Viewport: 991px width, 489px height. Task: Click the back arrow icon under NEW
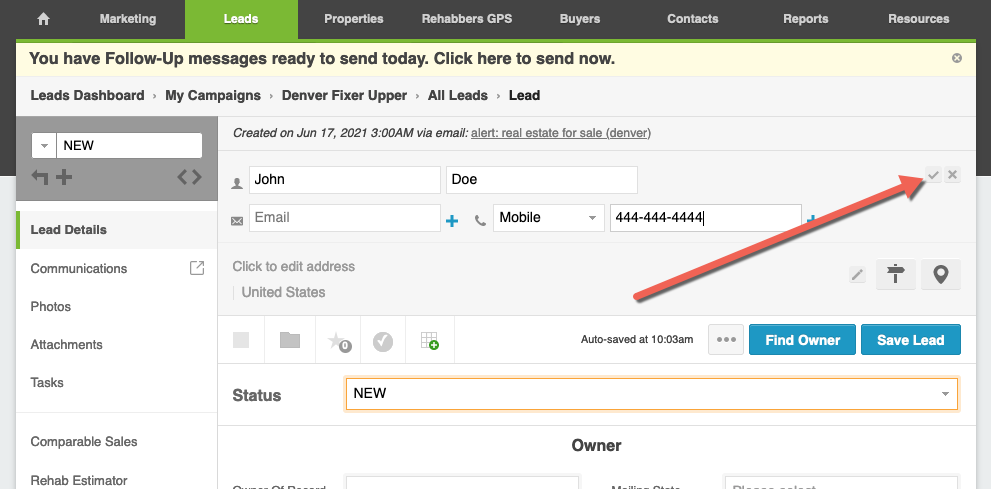[x=40, y=178]
